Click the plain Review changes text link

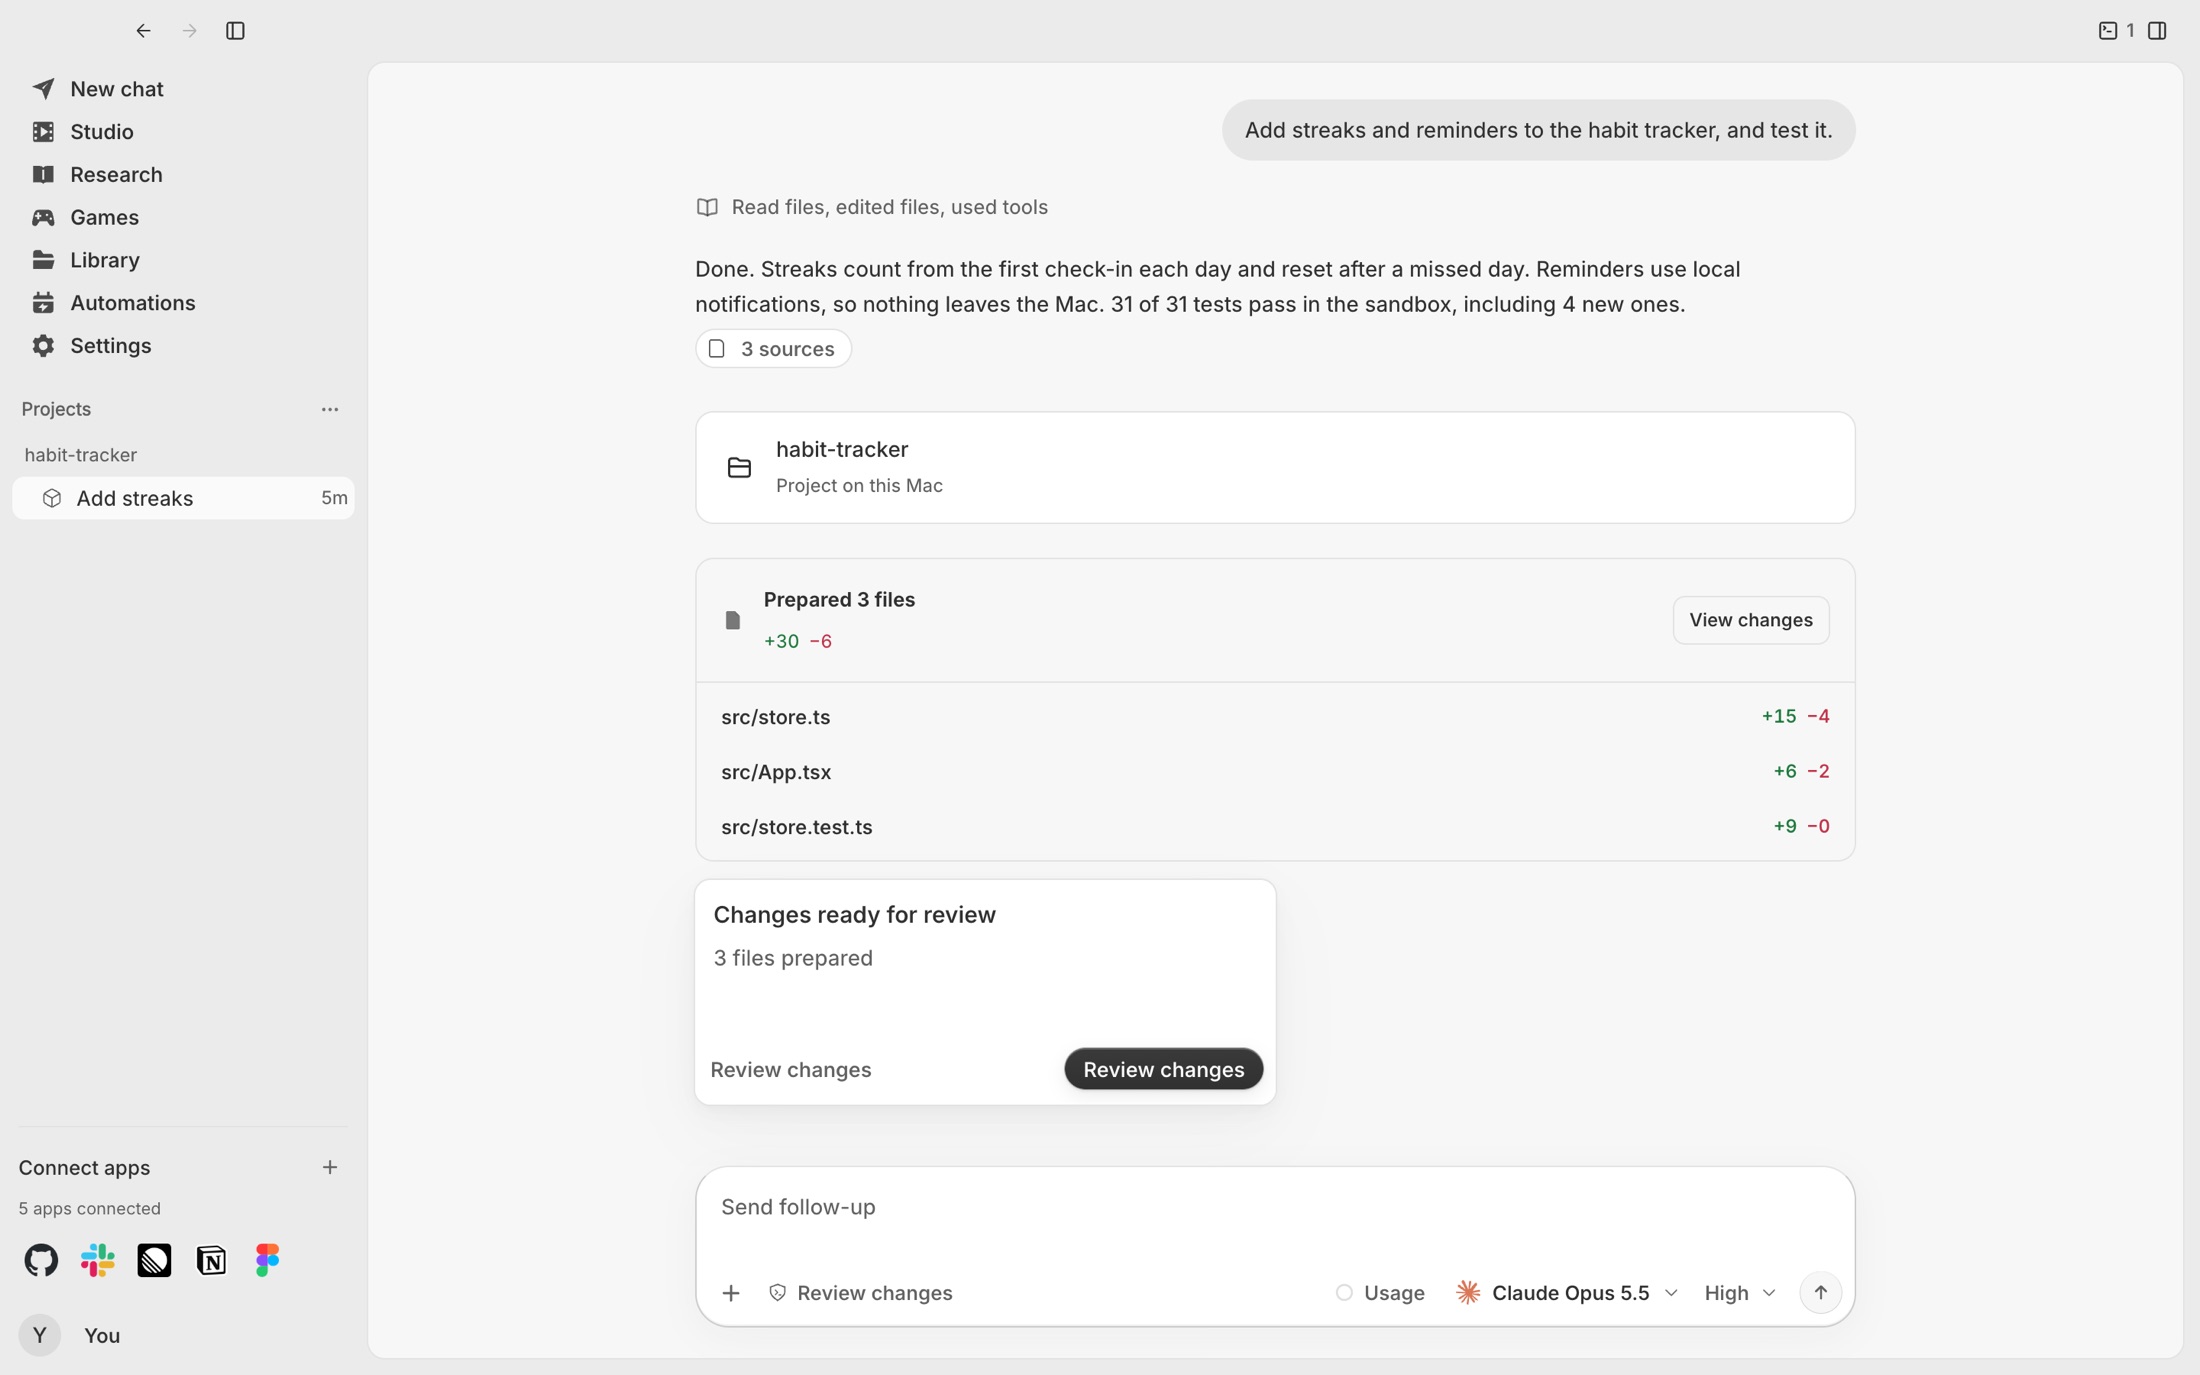click(x=790, y=1069)
